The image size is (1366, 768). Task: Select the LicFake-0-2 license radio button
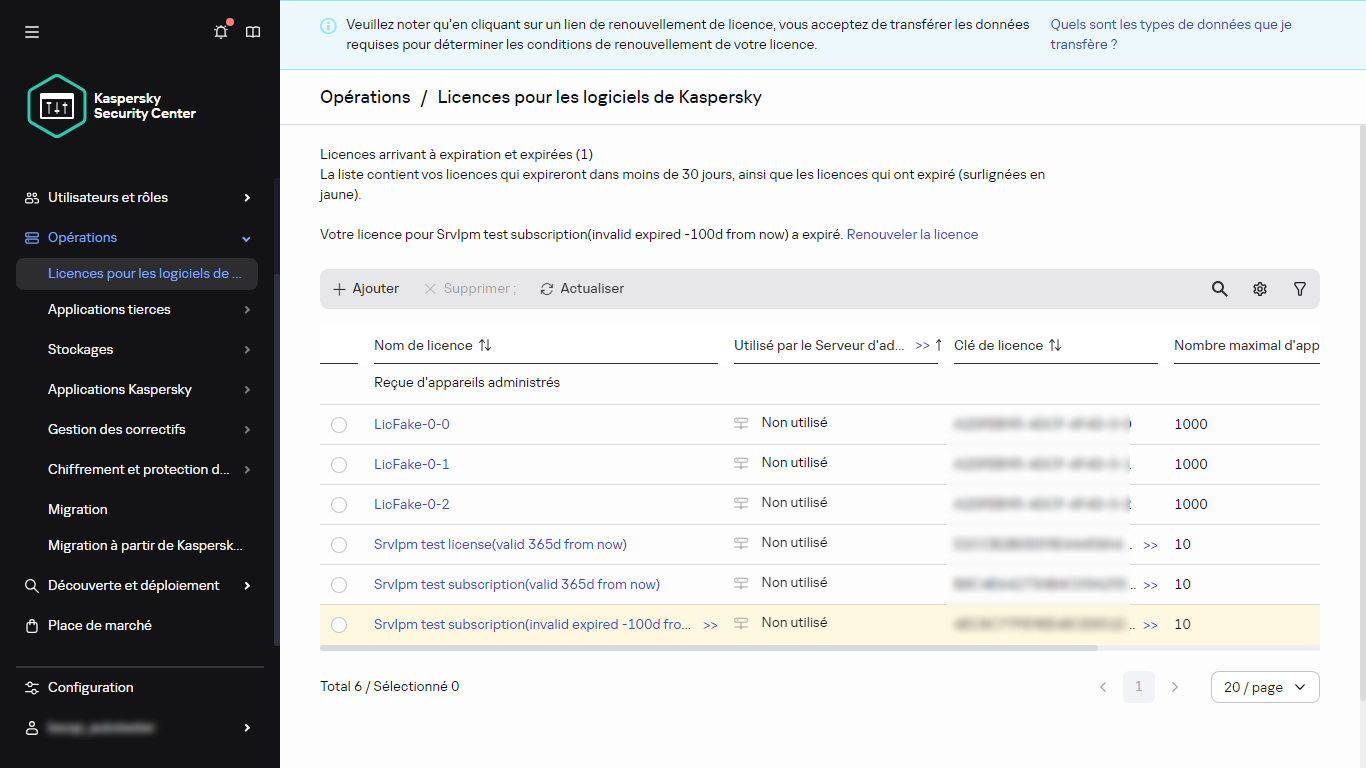[x=339, y=504]
